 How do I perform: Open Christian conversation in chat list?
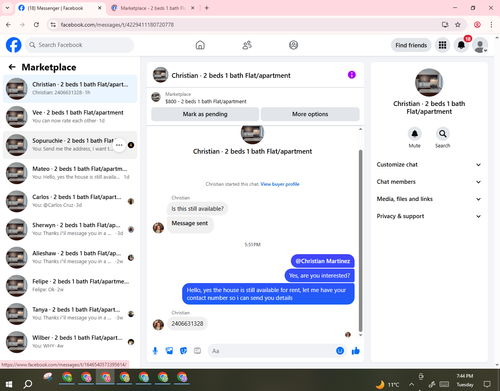(x=70, y=89)
